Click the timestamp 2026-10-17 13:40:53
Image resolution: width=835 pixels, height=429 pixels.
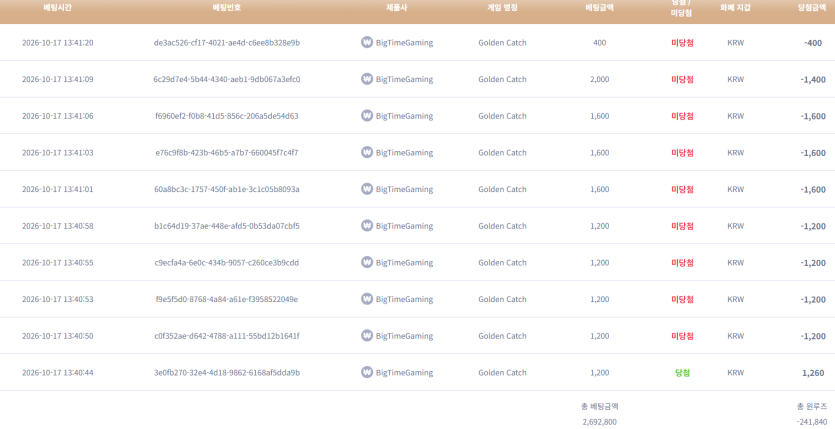pyautogui.click(x=58, y=299)
